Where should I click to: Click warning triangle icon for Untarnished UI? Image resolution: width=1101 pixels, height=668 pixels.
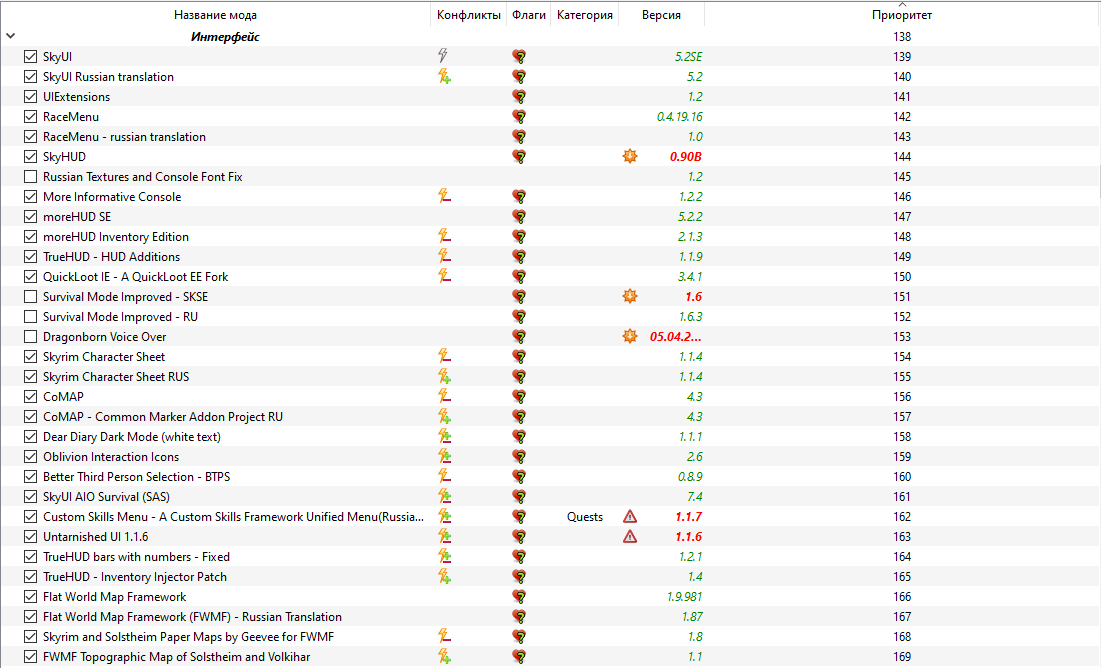click(x=630, y=537)
